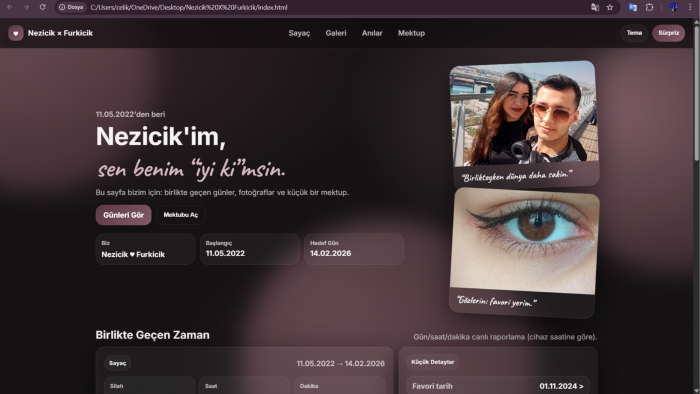Screen dimensions: 700x394
Task: Open the Galeri nav item
Action: point(336,33)
